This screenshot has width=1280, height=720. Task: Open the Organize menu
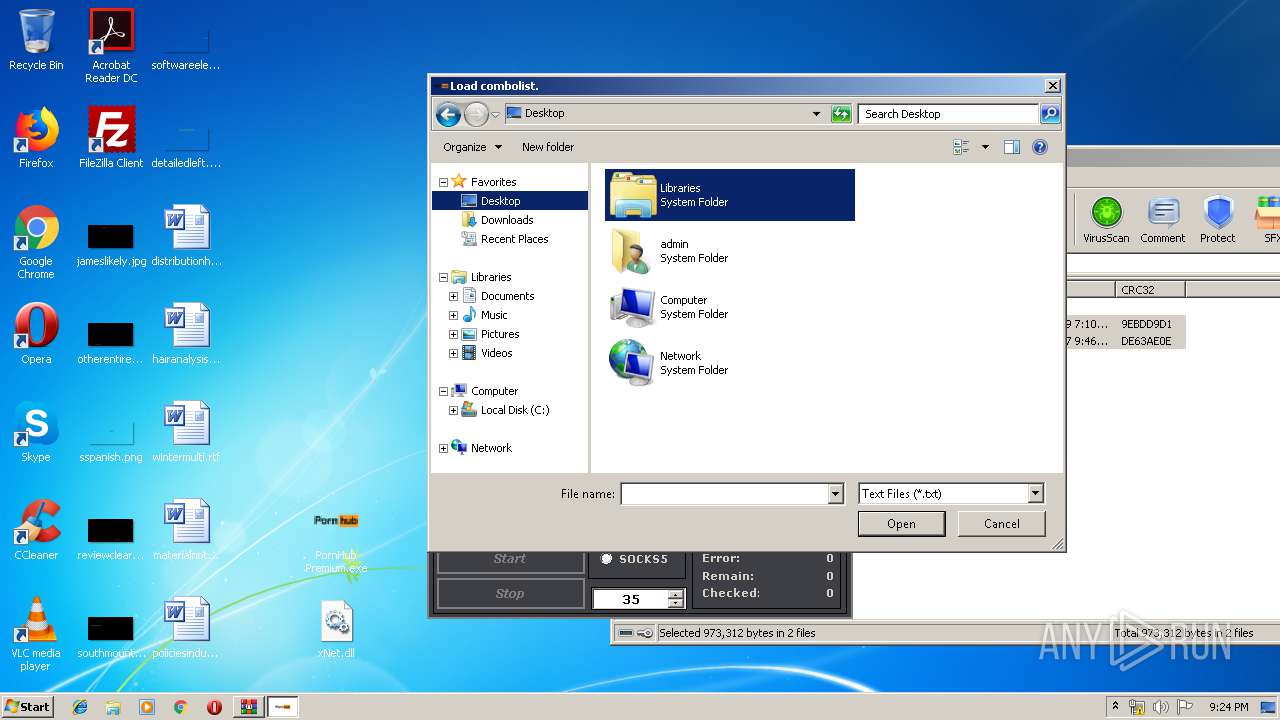pos(472,147)
